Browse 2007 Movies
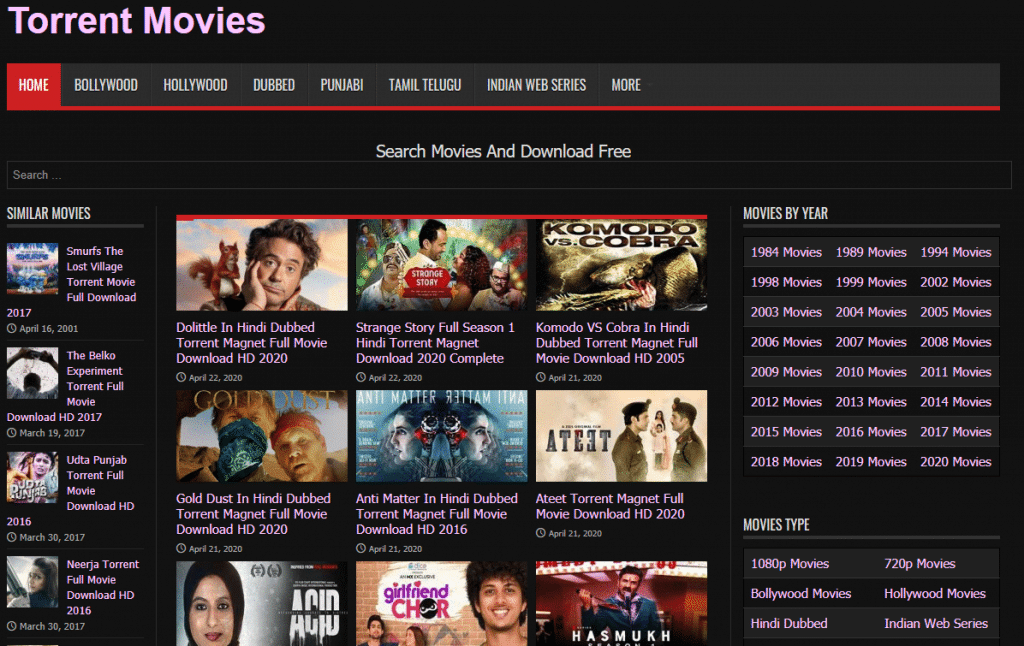The height and width of the screenshot is (646, 1024). tap(871, 342)
